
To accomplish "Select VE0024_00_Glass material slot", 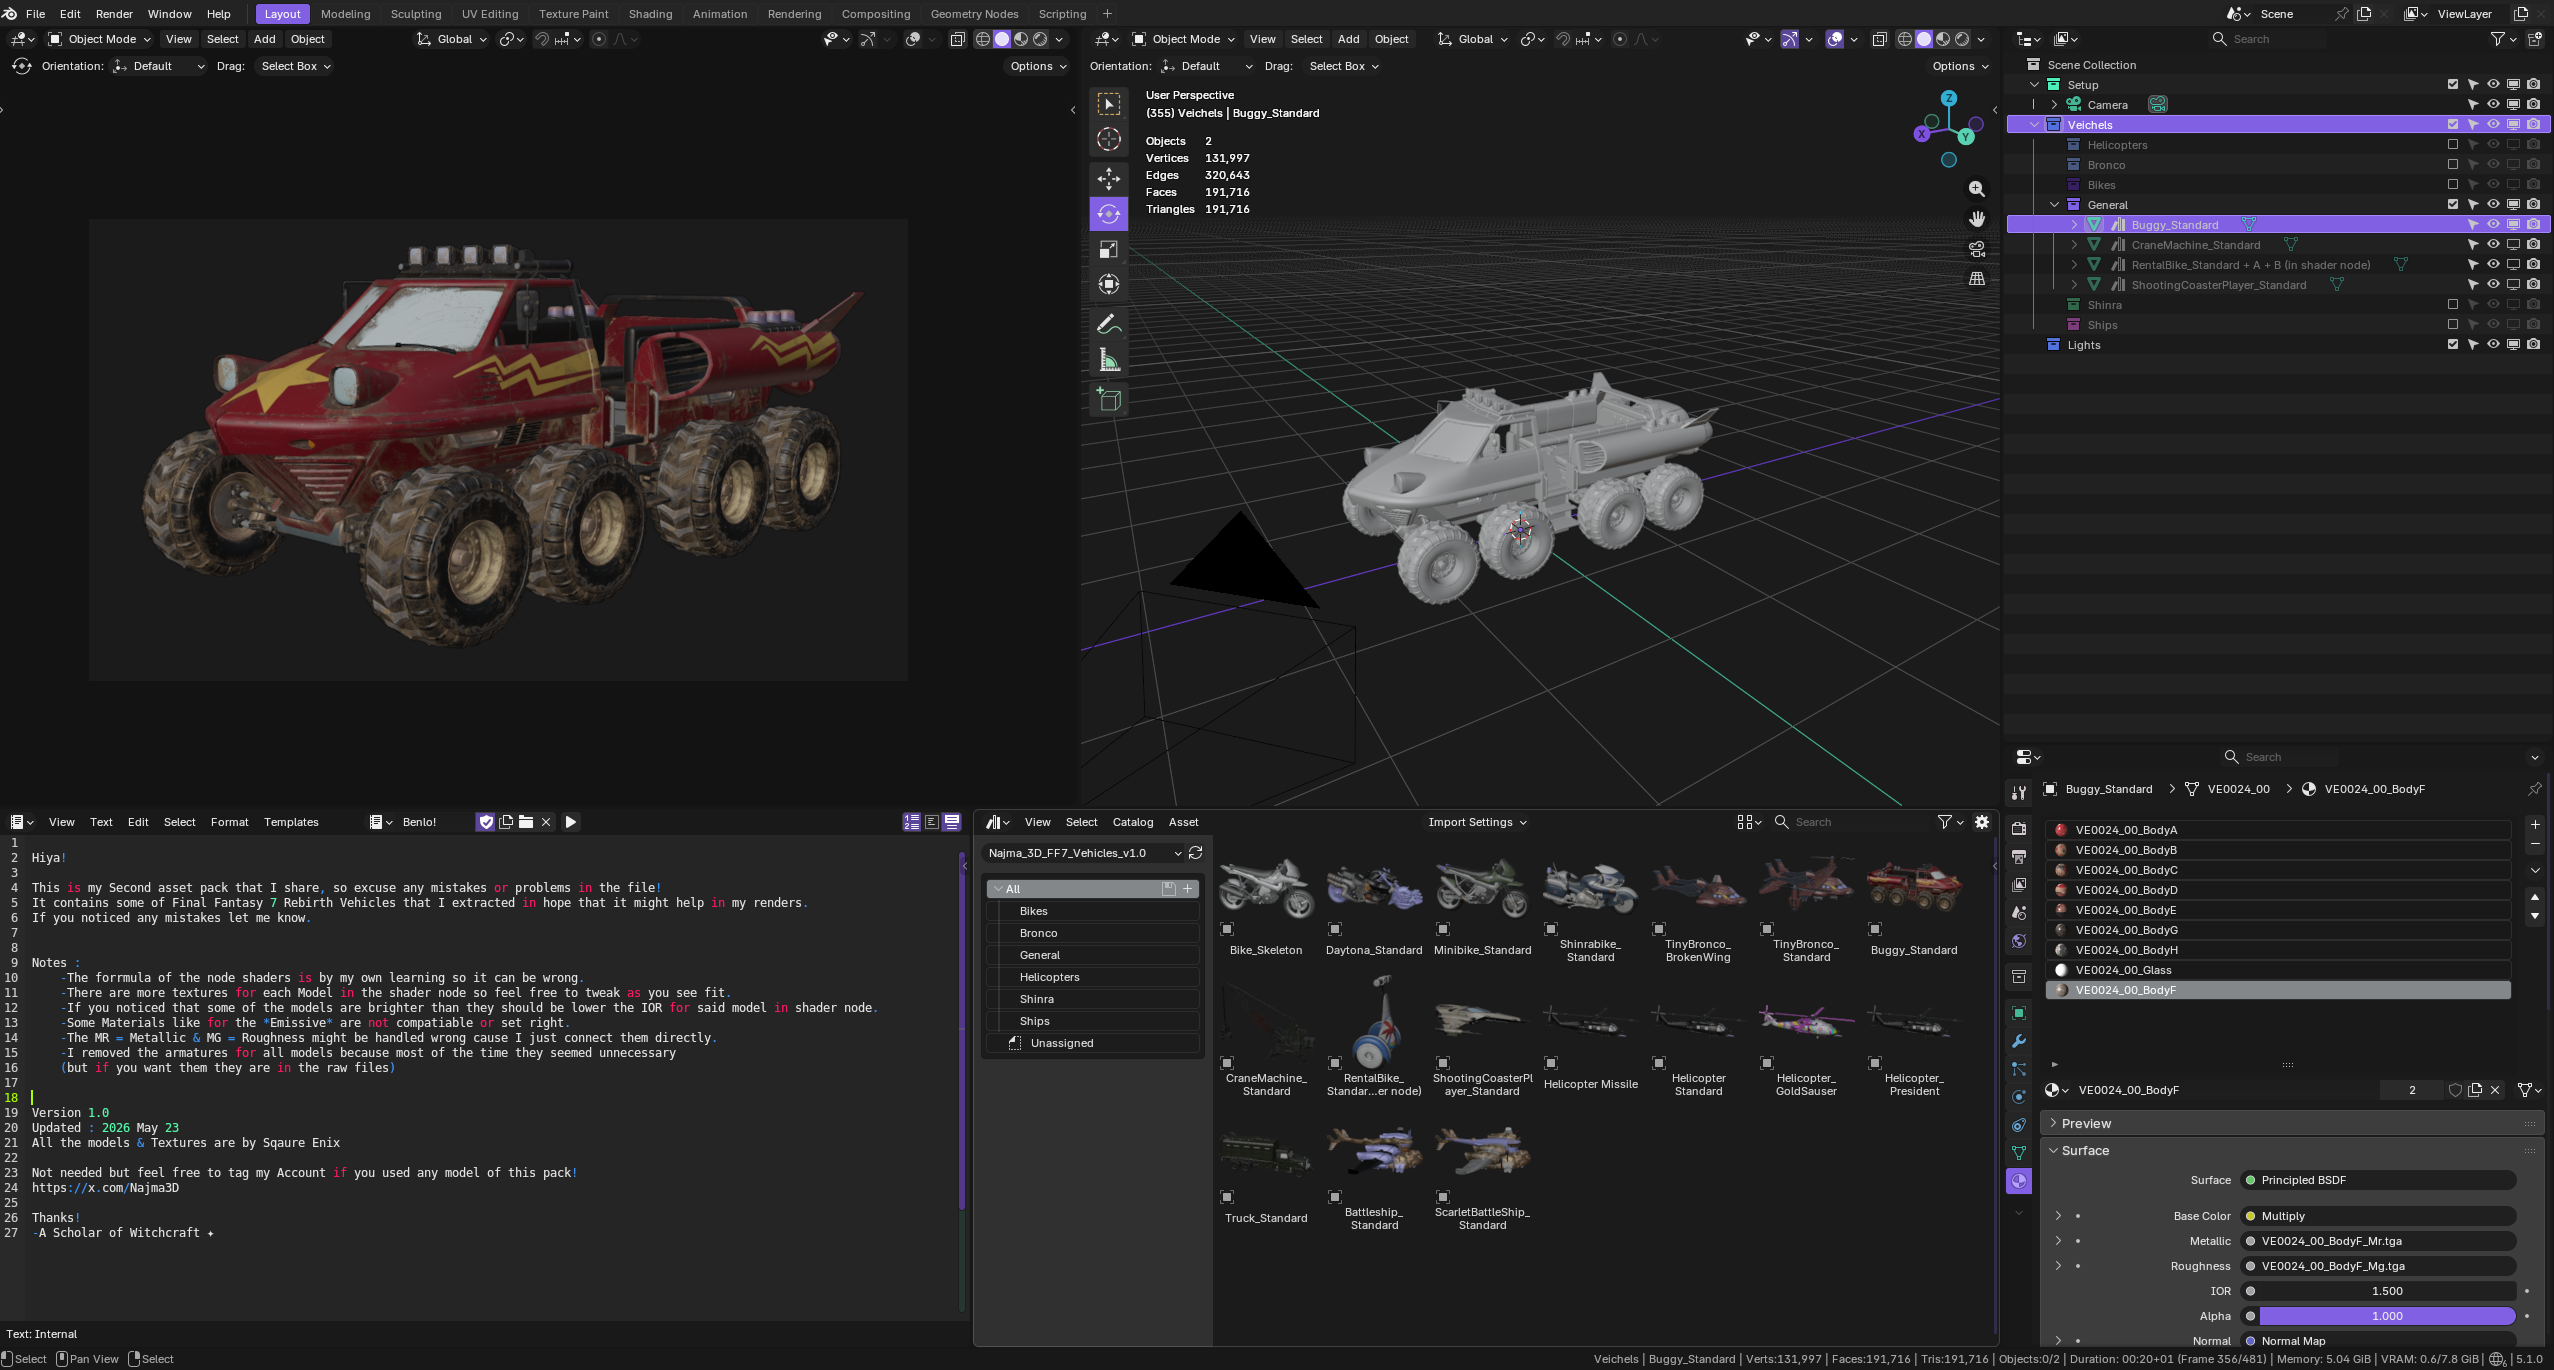I will (x=2279, y=970).
